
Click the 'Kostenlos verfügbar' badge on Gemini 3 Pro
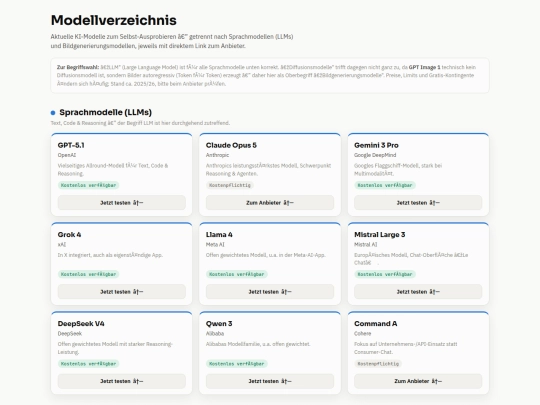[x=385, y=185]
